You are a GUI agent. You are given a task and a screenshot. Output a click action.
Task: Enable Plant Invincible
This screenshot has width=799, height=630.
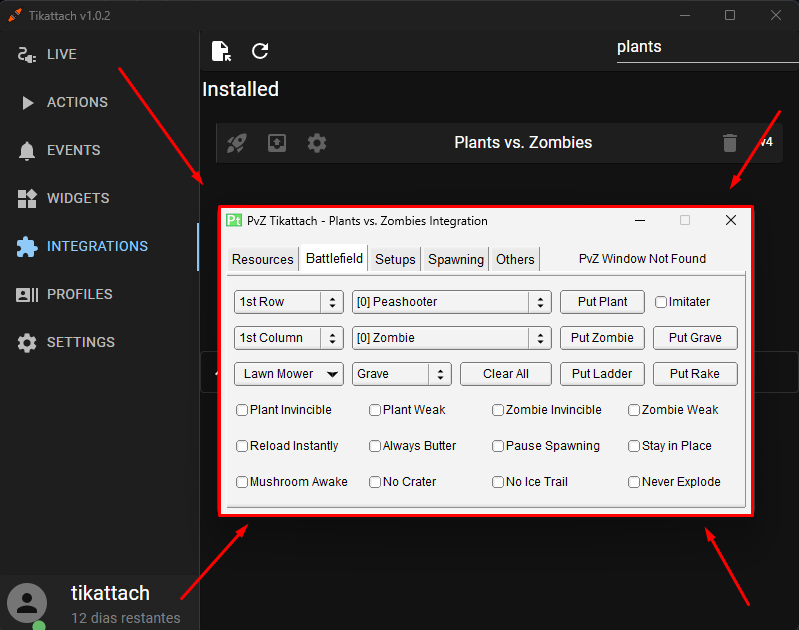[x=242, y=410]
